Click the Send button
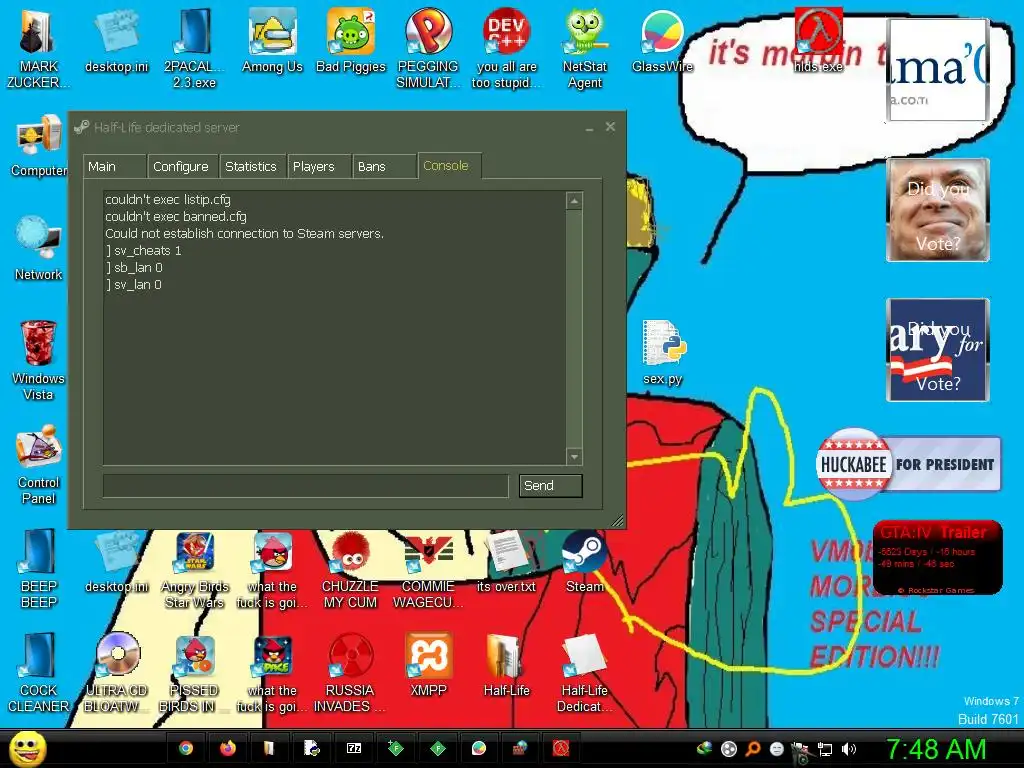Viewport: 1024px width, 768px height. [551, 486]
